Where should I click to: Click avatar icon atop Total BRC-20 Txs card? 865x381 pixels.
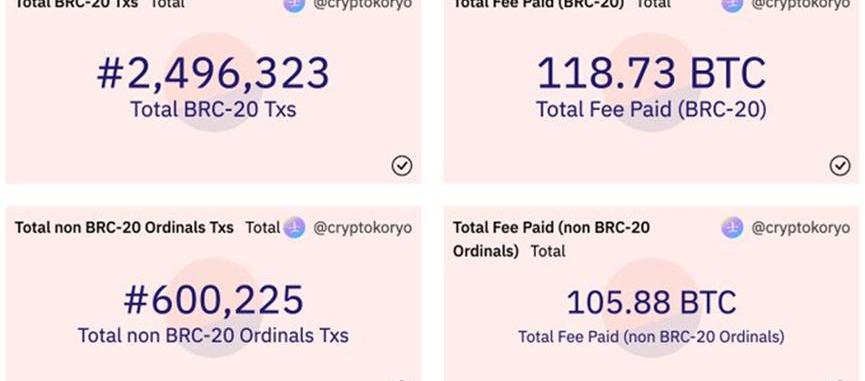[x=294, y=5]
